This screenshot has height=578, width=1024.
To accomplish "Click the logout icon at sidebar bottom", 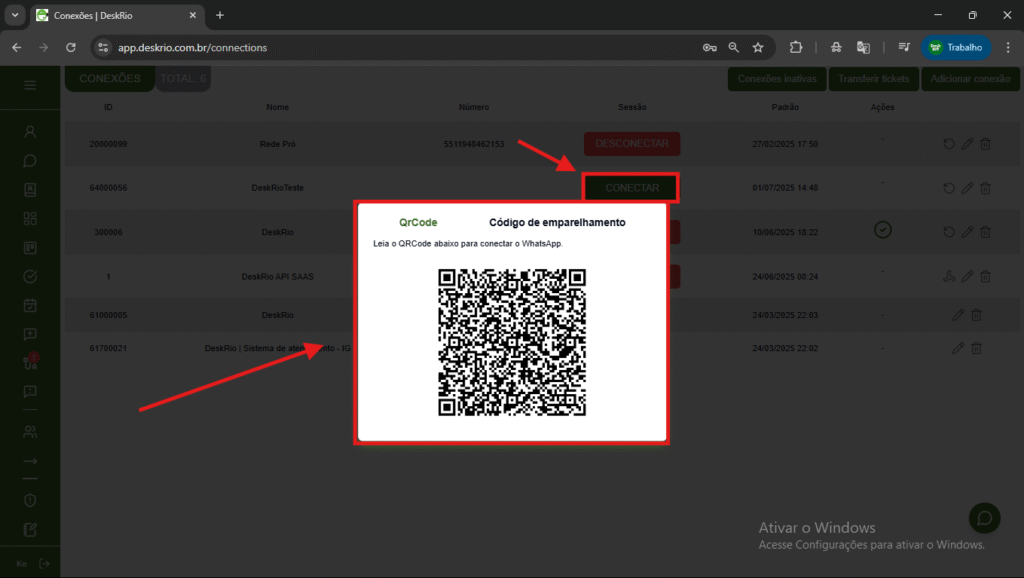I will click(x=44, y=564).
